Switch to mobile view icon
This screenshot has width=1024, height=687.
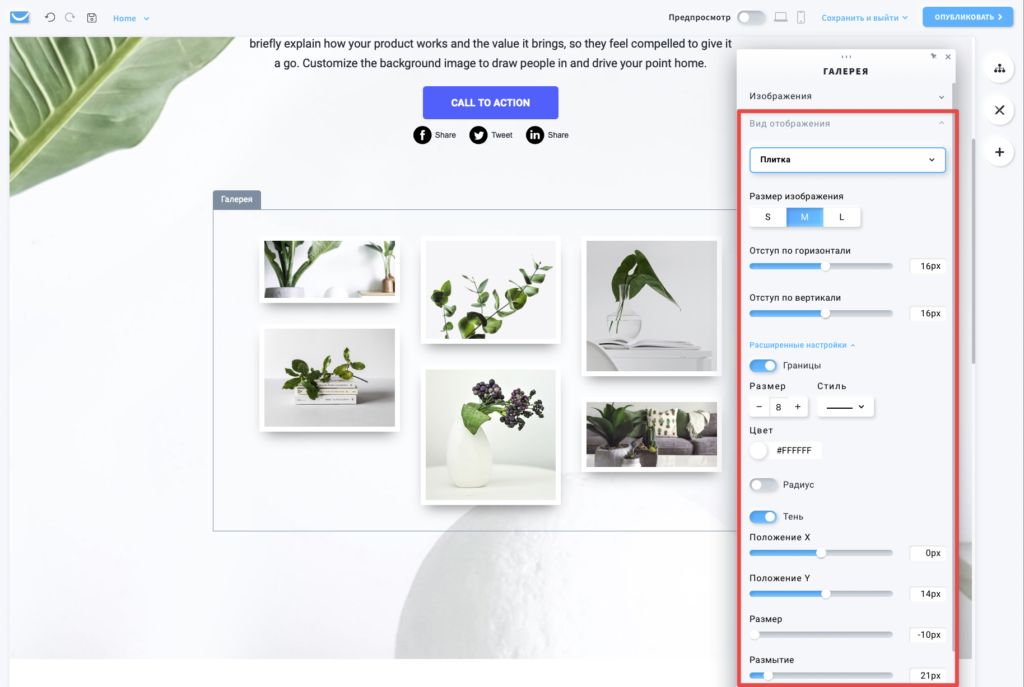point(801,18)
